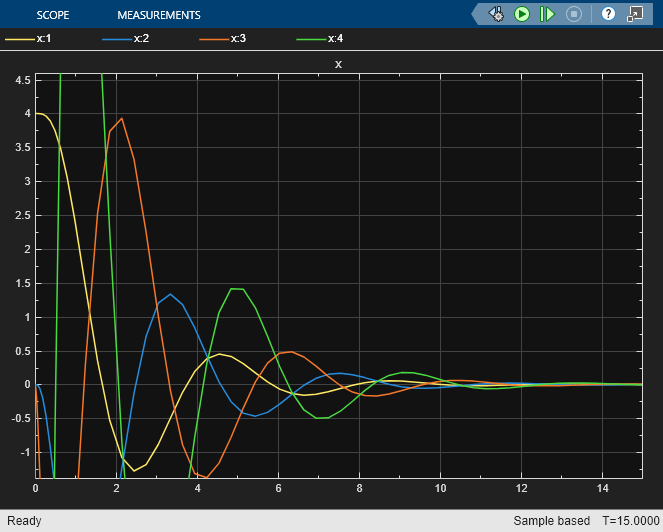
Task: Click the 4.5 label on the y-axis
Action: click(21, 79)
